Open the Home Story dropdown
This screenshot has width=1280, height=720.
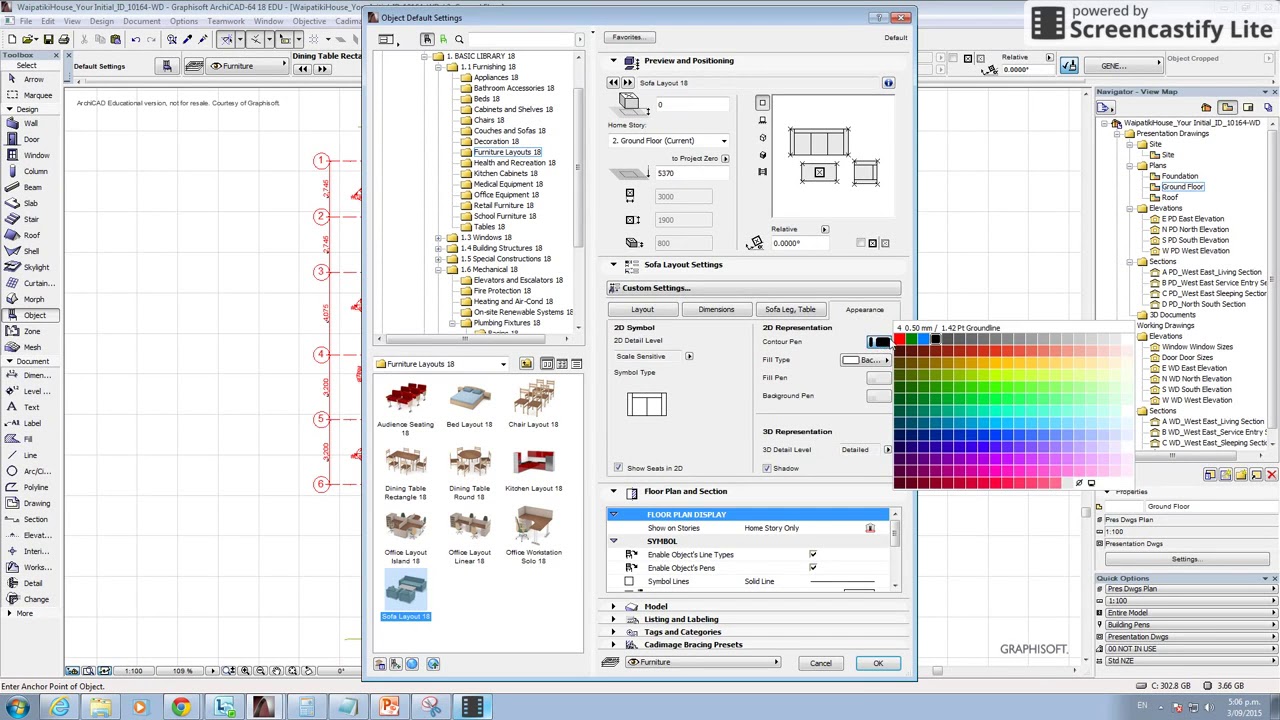click(x=668, y=141)
